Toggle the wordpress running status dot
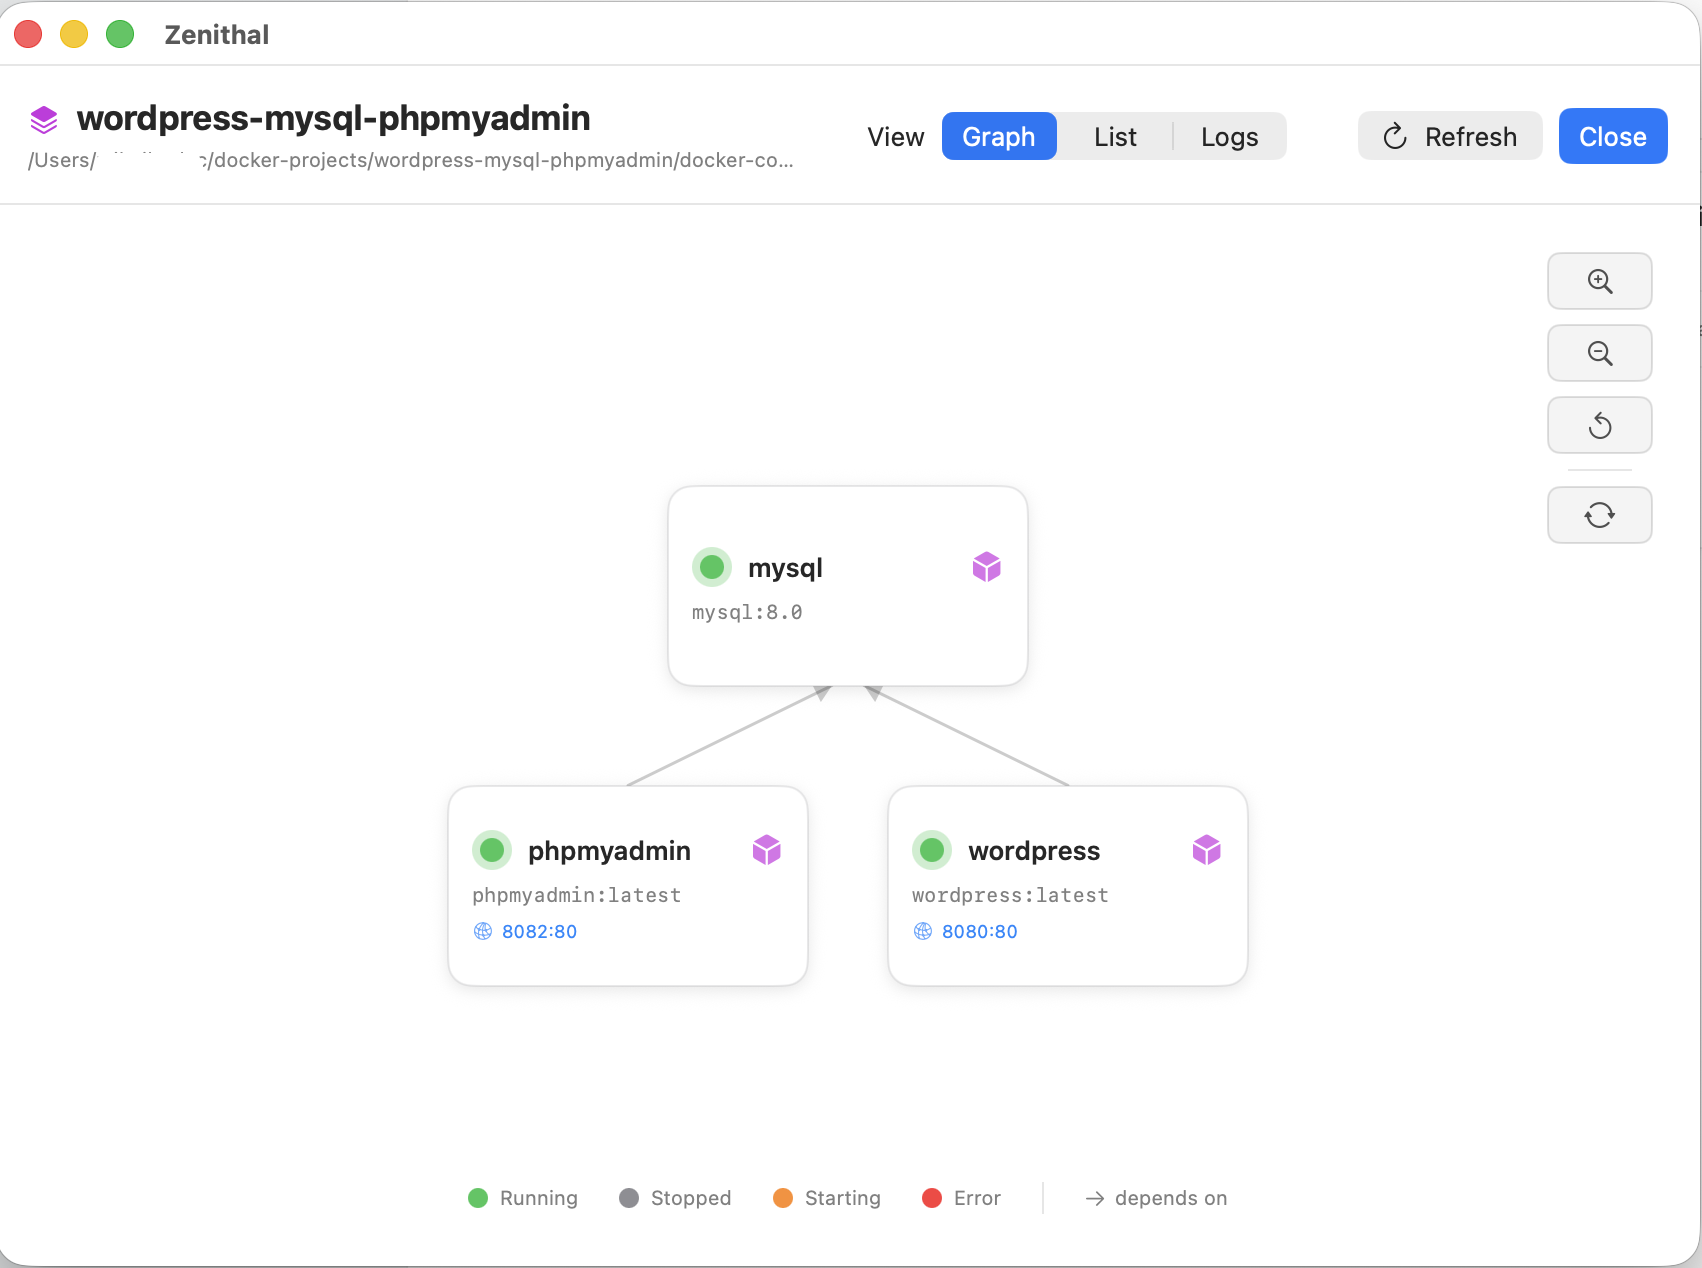Screen dimensions: 1702x1268 [931, 849]
